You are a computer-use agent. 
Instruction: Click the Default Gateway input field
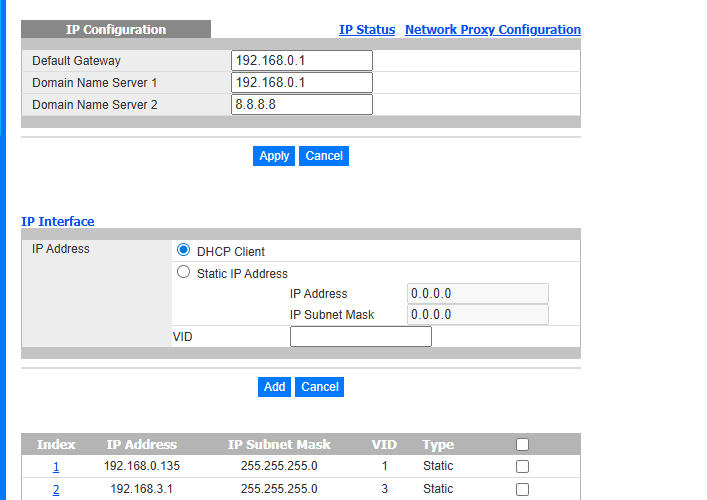(x=302, y=60)
